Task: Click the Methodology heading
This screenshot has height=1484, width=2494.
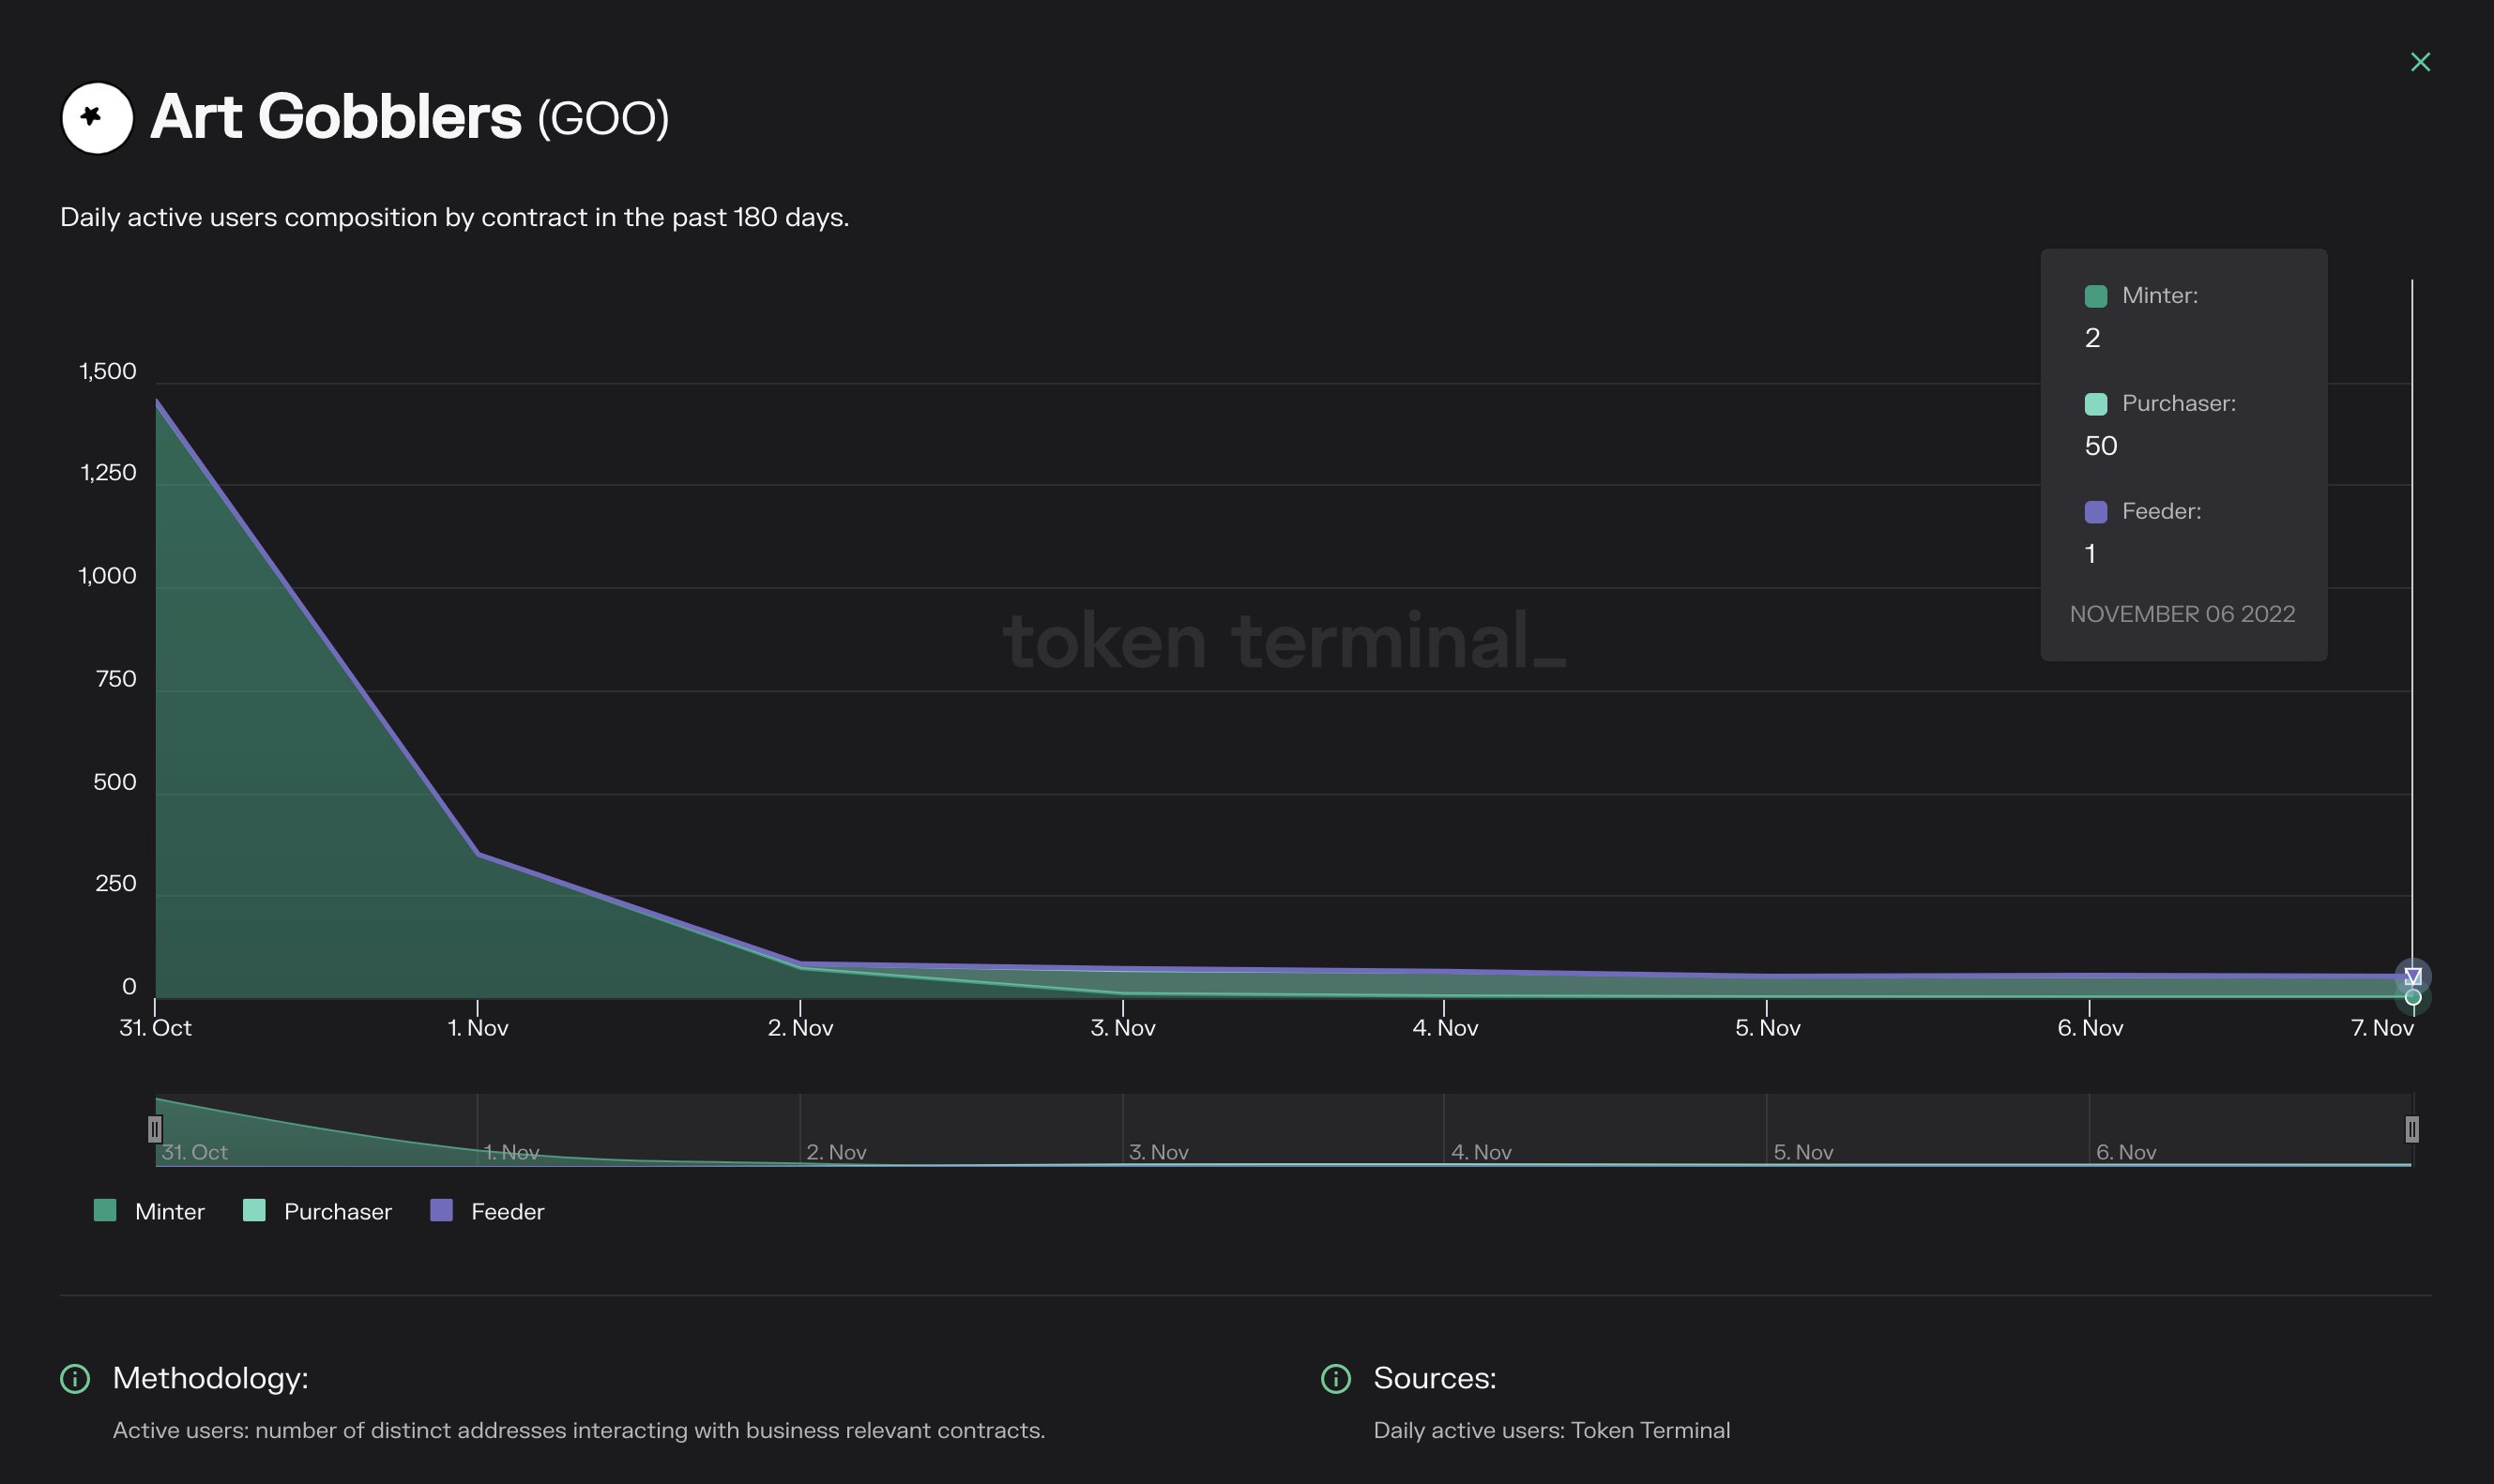Action: [x=211, y=1378]
